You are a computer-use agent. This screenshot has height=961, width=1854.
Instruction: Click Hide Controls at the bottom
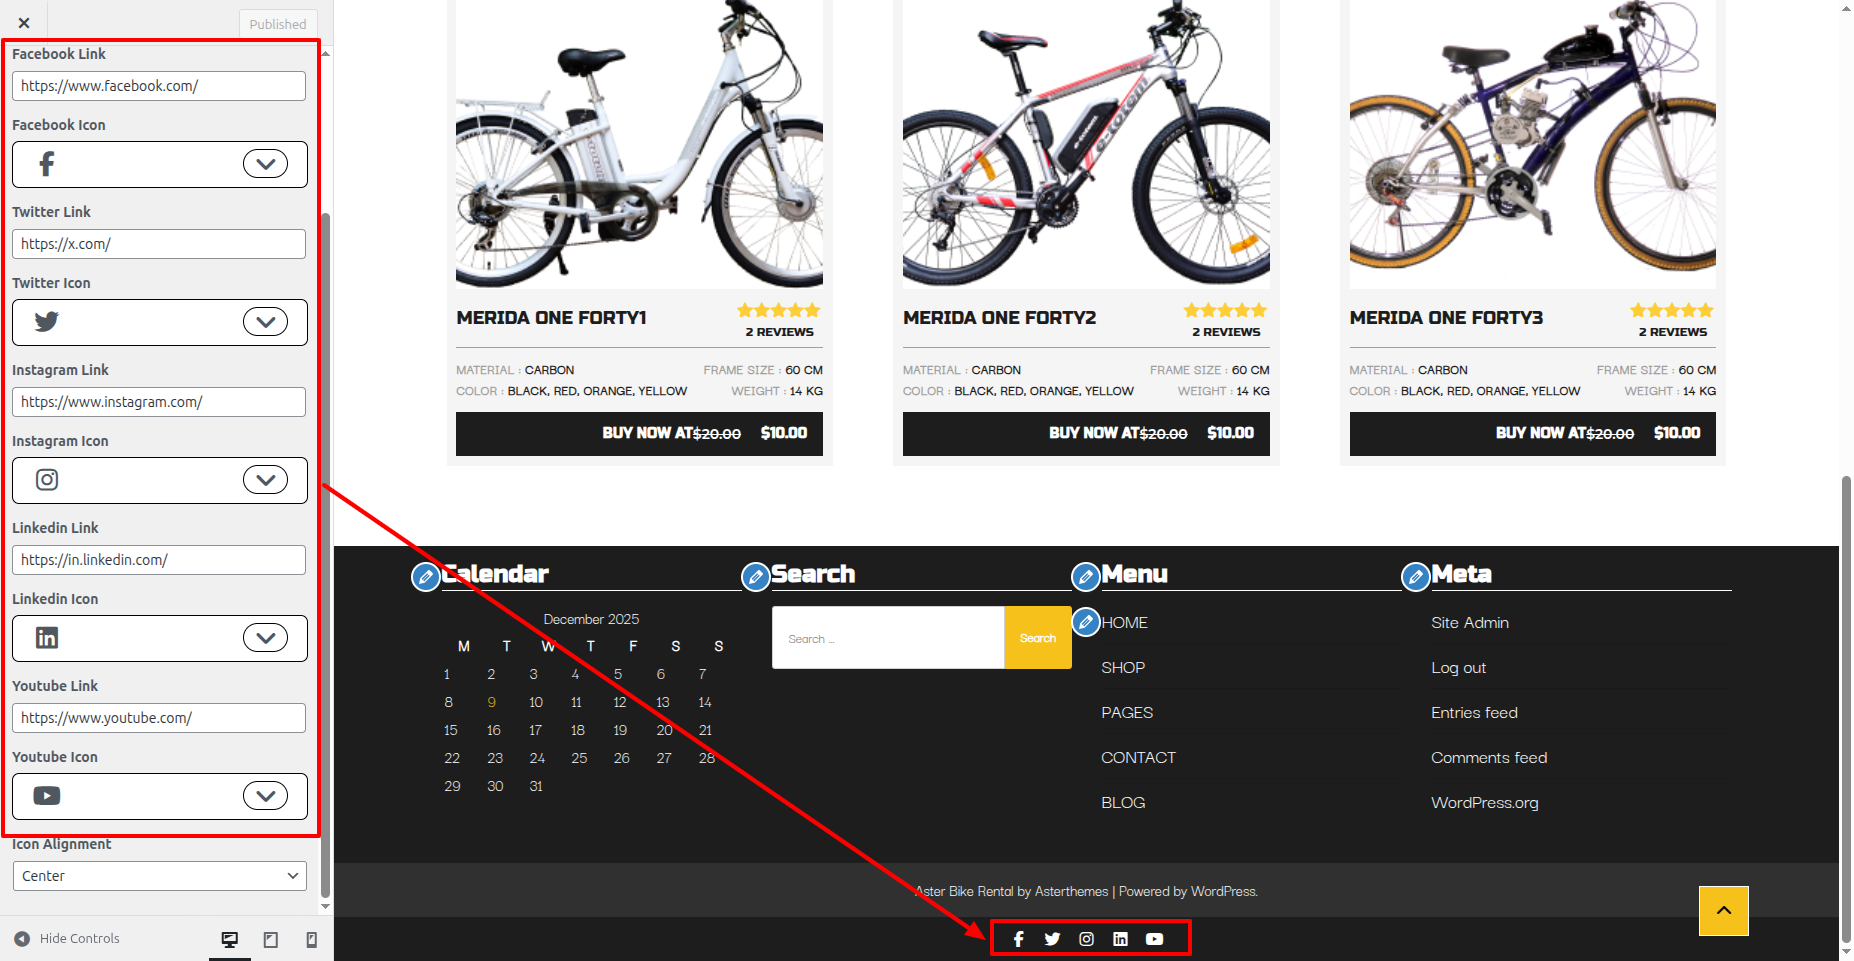(x=68, y=939)
